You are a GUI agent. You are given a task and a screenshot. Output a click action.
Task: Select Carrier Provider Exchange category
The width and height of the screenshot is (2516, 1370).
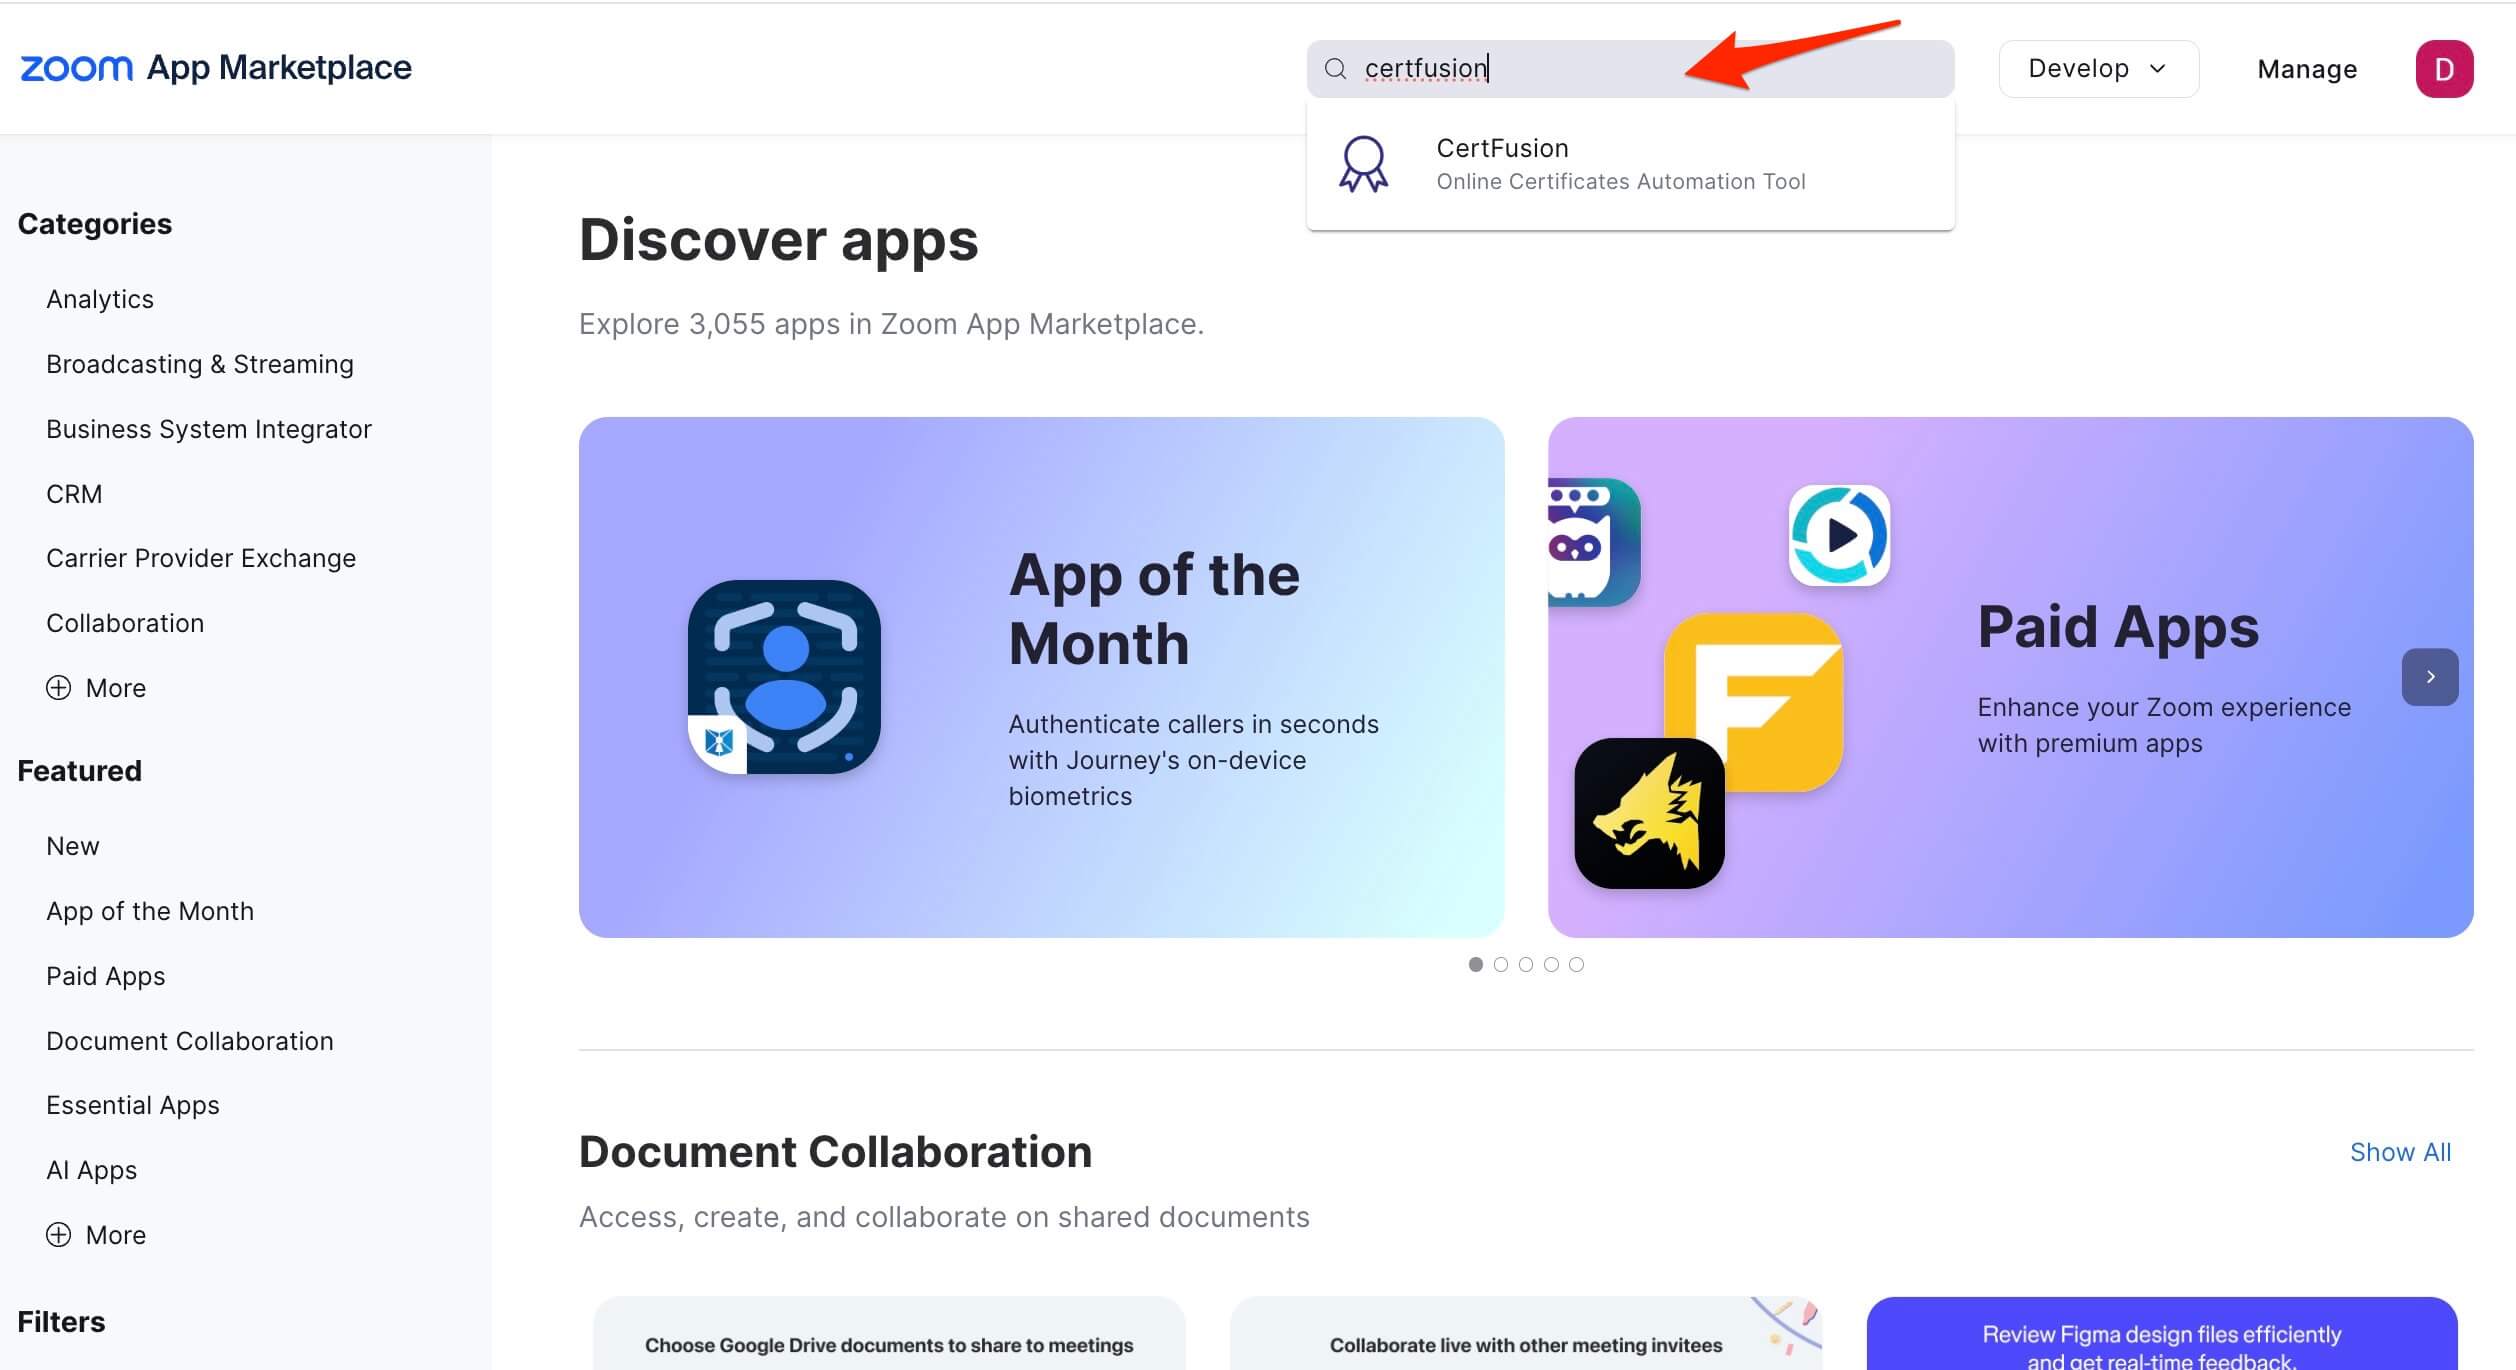click(x=201, y=558)
